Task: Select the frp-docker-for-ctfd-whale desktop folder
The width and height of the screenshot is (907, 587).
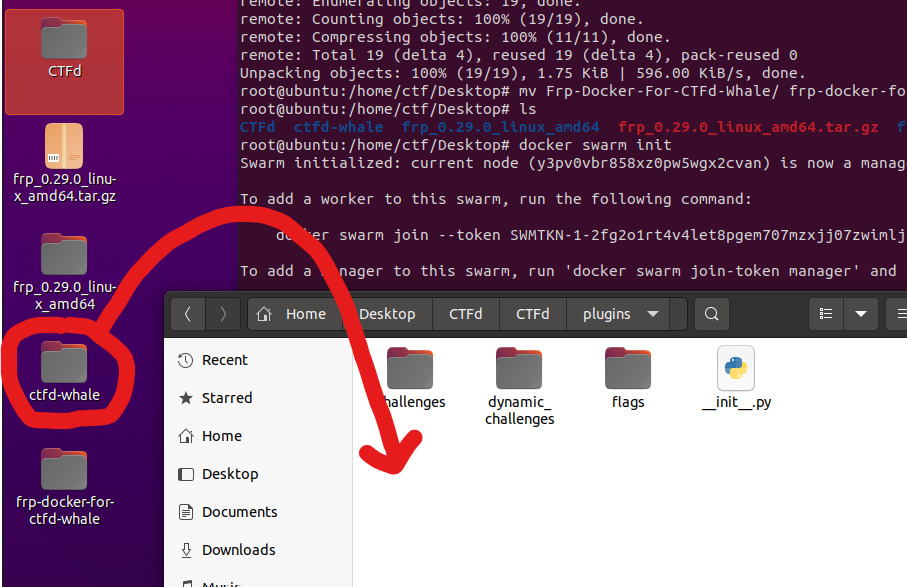Action: click(64, 487)
